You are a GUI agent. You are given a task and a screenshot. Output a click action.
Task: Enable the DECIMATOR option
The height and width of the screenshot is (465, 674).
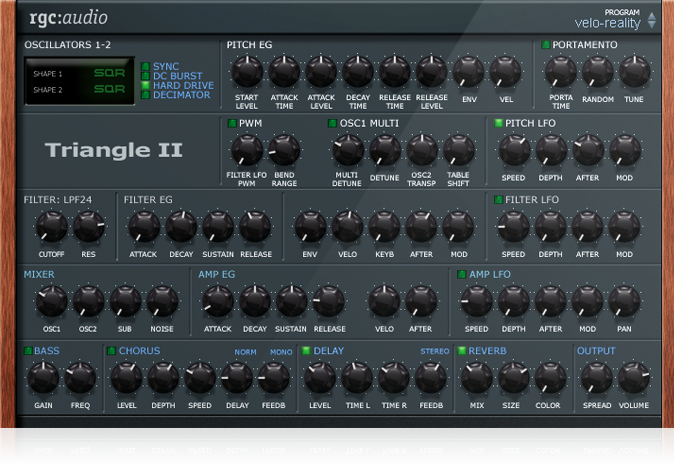tap(145, 95)
